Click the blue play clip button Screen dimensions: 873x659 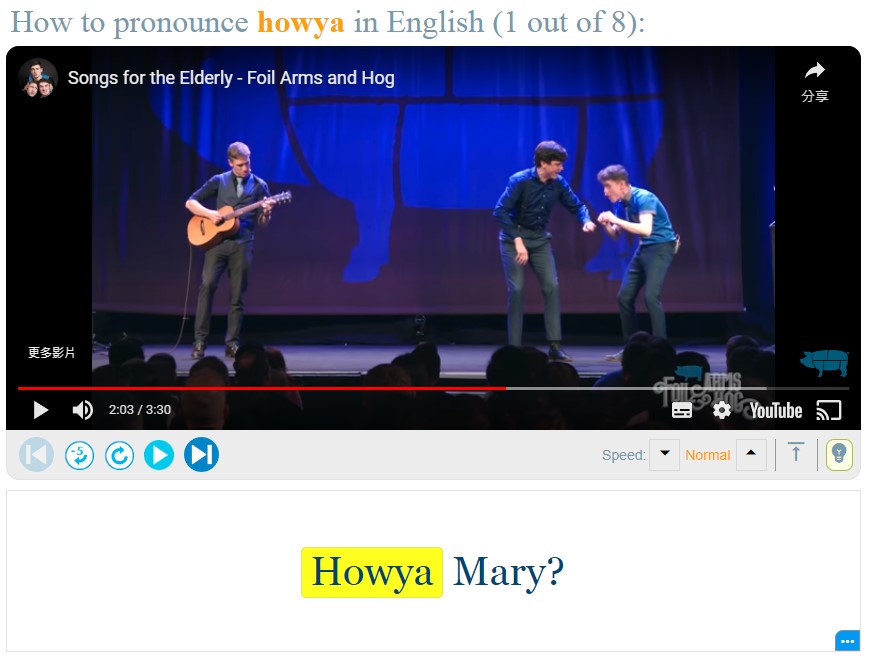(x=159, y=455)
